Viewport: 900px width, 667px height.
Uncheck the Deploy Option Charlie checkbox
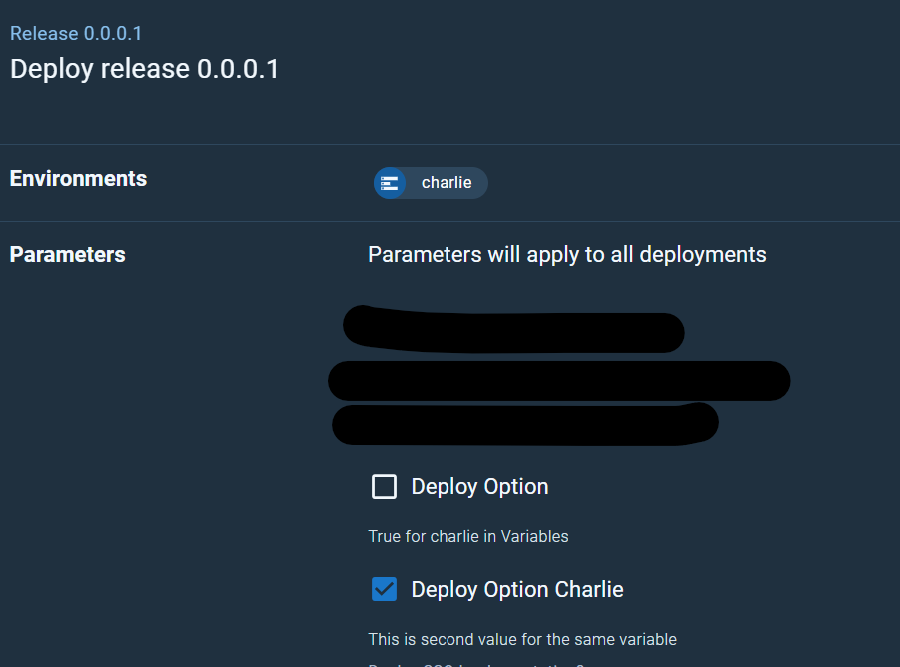[384, 590]
